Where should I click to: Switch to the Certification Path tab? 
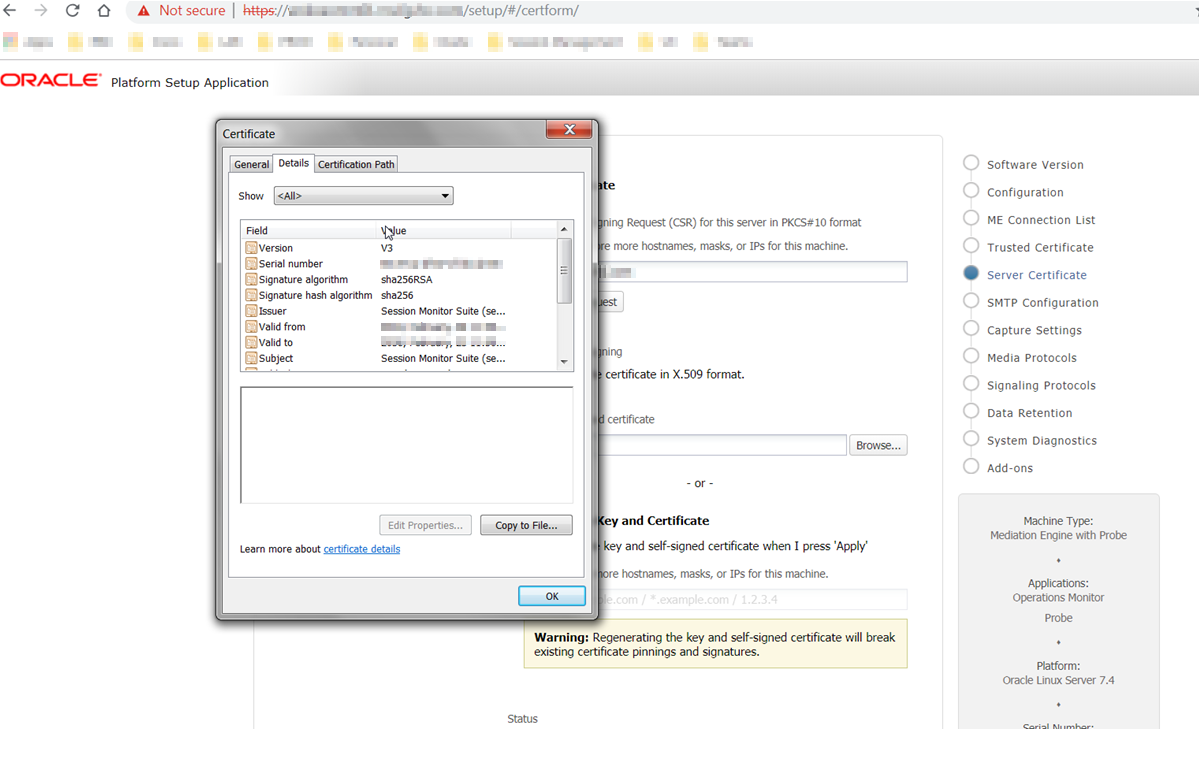tap(356, 164)
